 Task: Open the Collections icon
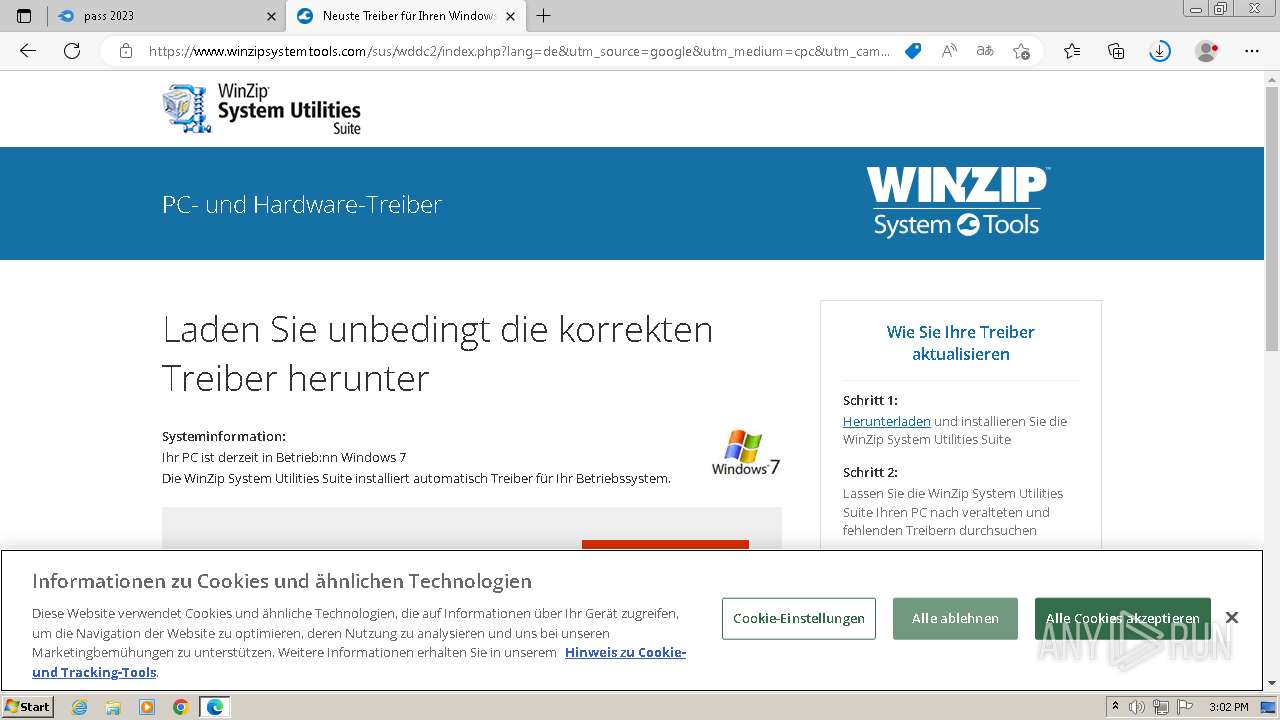pyautogui.click(x=1116, y=51)
